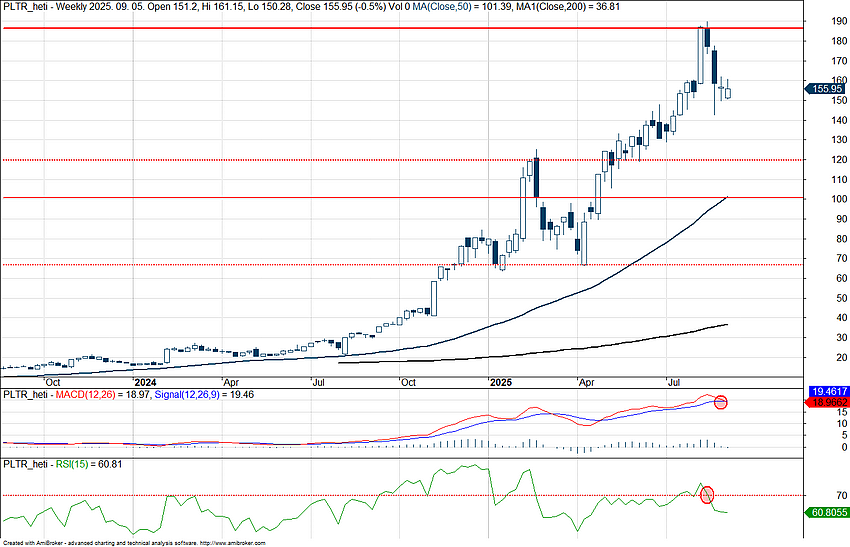Click the Oct label just before 2025
Viewport: 850px width, 547px height.
(x=408, y=383)
